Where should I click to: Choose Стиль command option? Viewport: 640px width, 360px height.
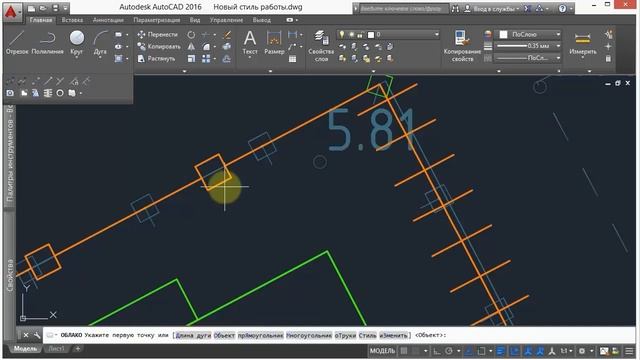tap(367, 336)
